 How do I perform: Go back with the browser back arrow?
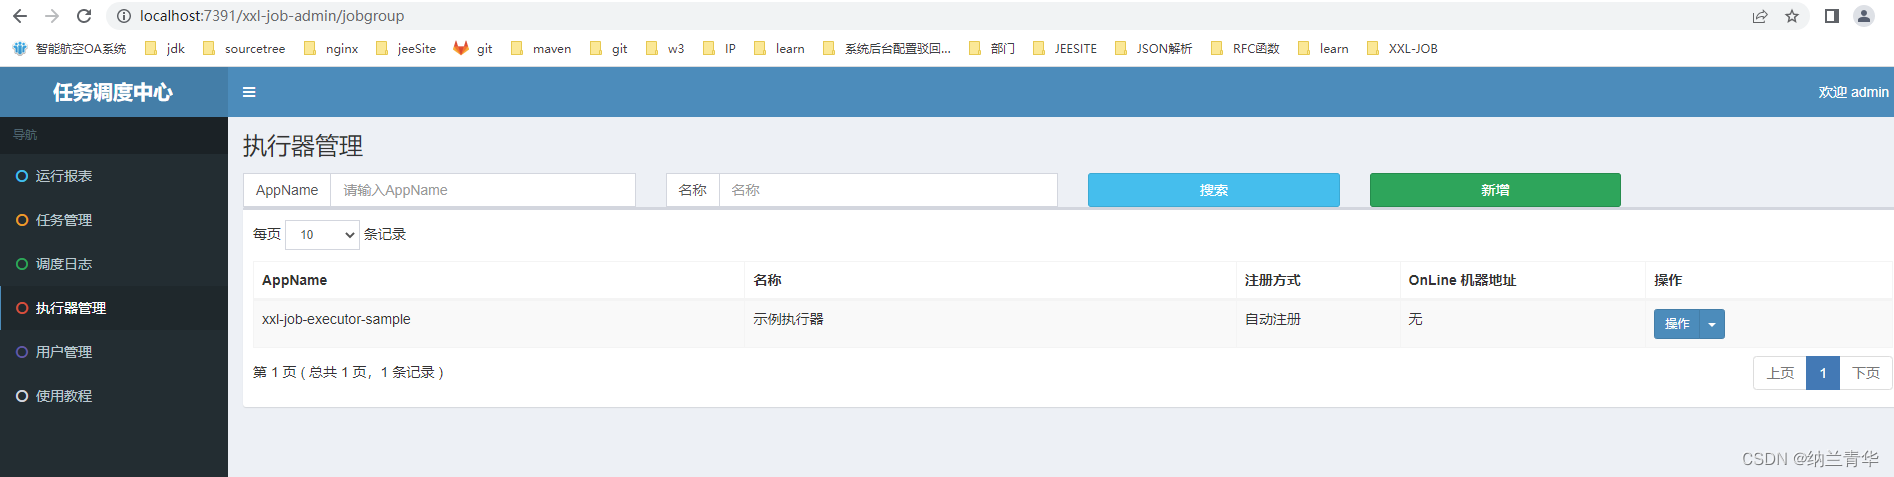pyautogui.click(x=19, y=16)
